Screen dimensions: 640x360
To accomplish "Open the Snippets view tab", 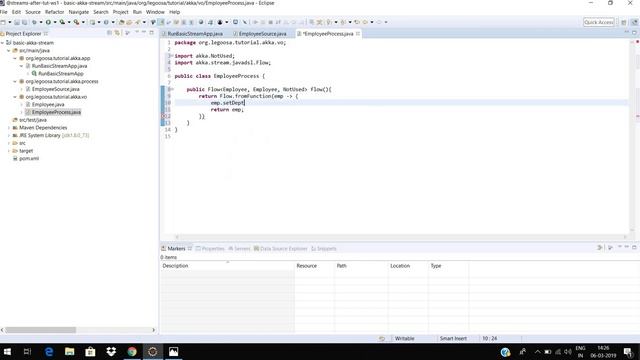I will click(324, 249).
